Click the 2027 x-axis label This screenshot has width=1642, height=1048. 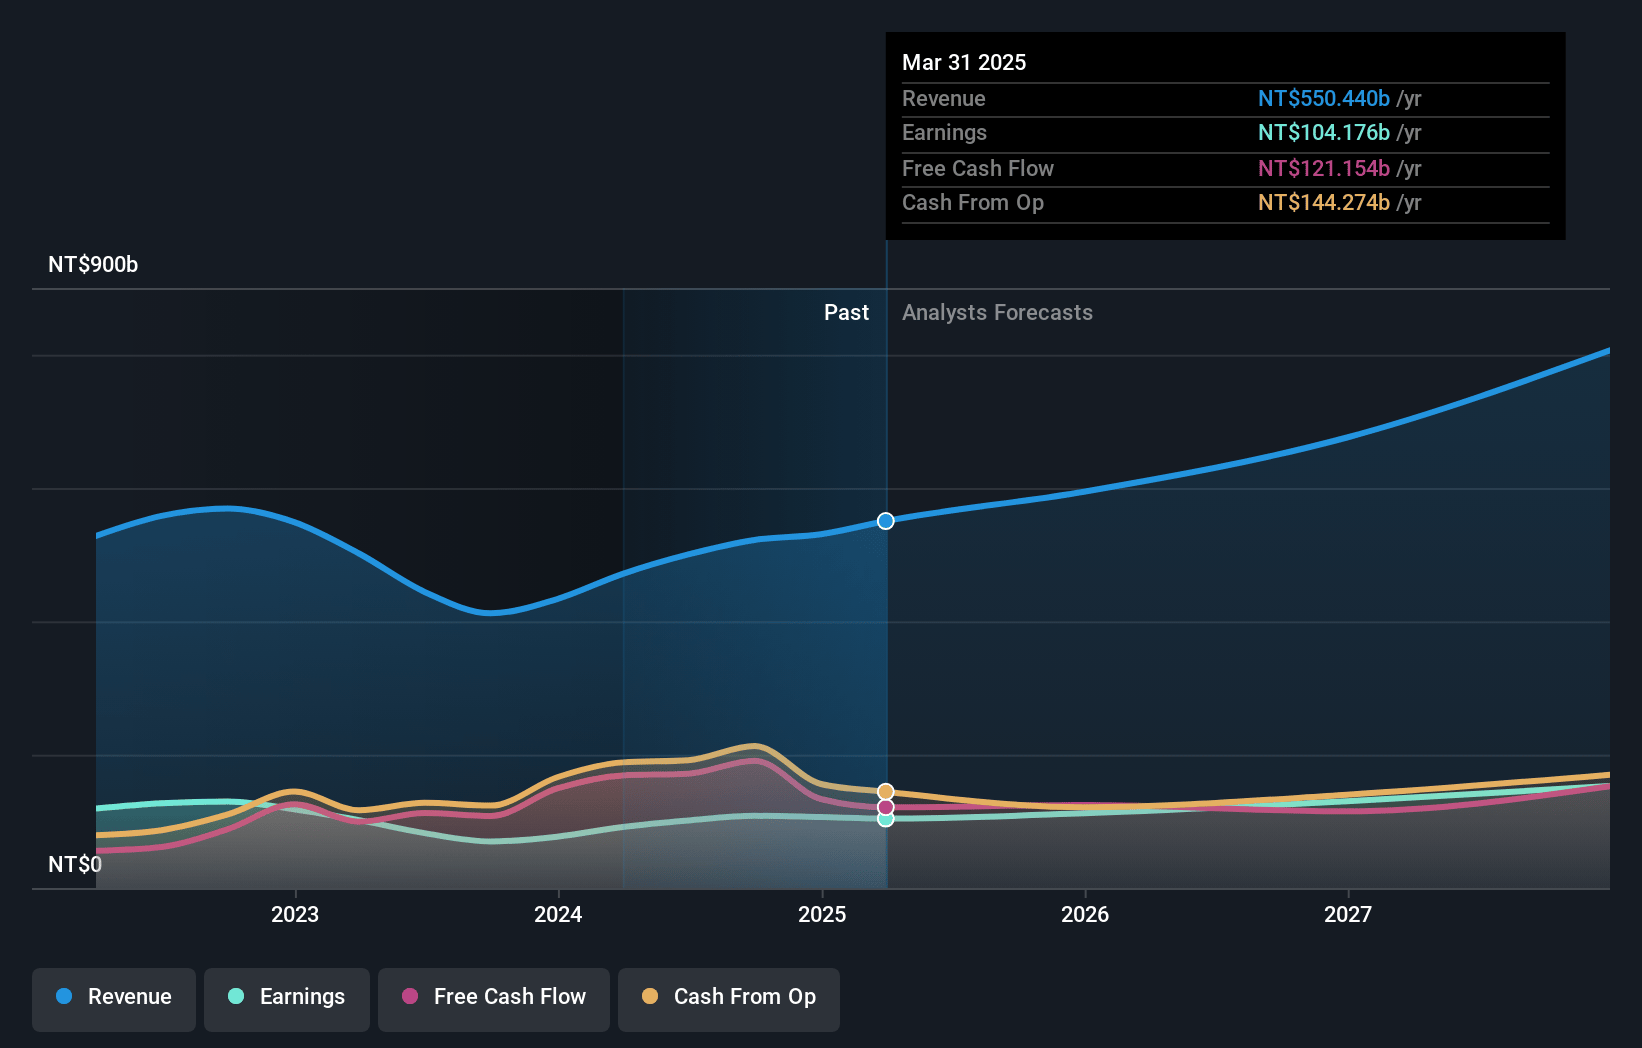click(x=1348, y=915)
